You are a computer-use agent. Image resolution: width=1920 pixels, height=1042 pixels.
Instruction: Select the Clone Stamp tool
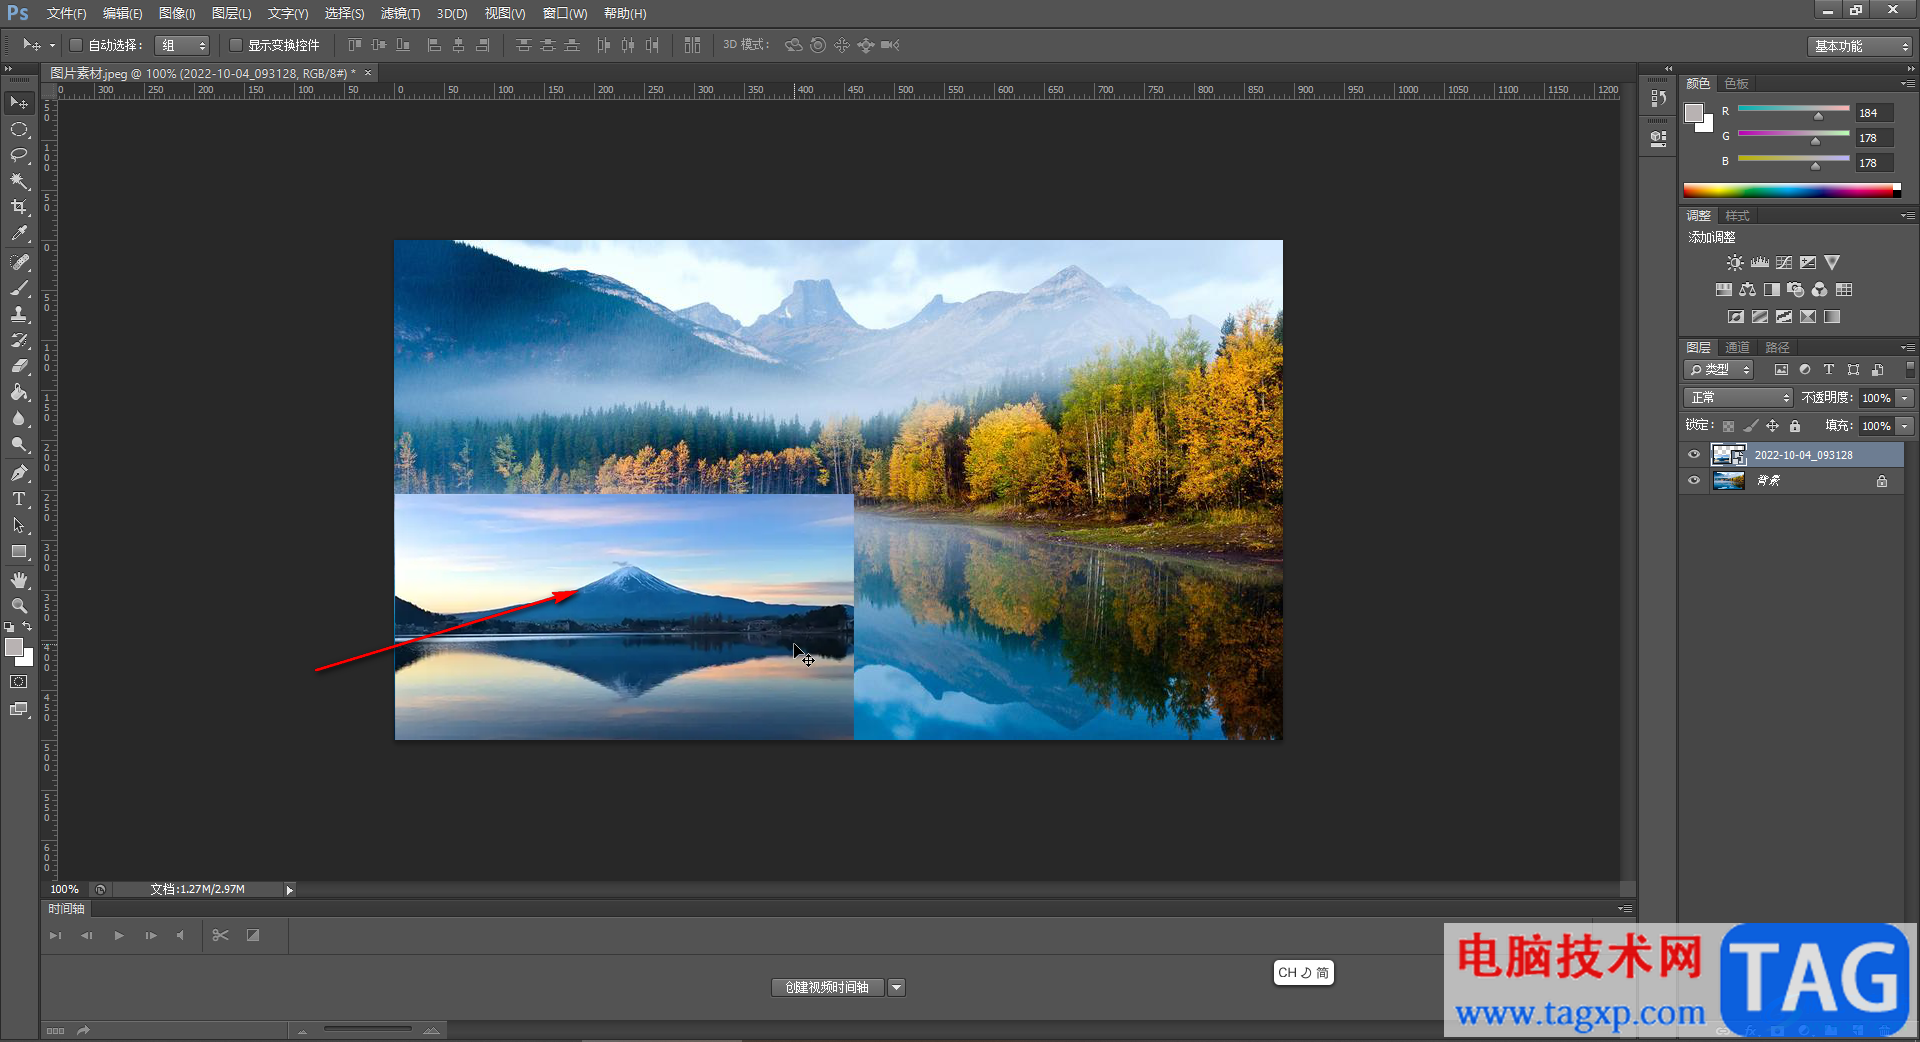[19, 314]
